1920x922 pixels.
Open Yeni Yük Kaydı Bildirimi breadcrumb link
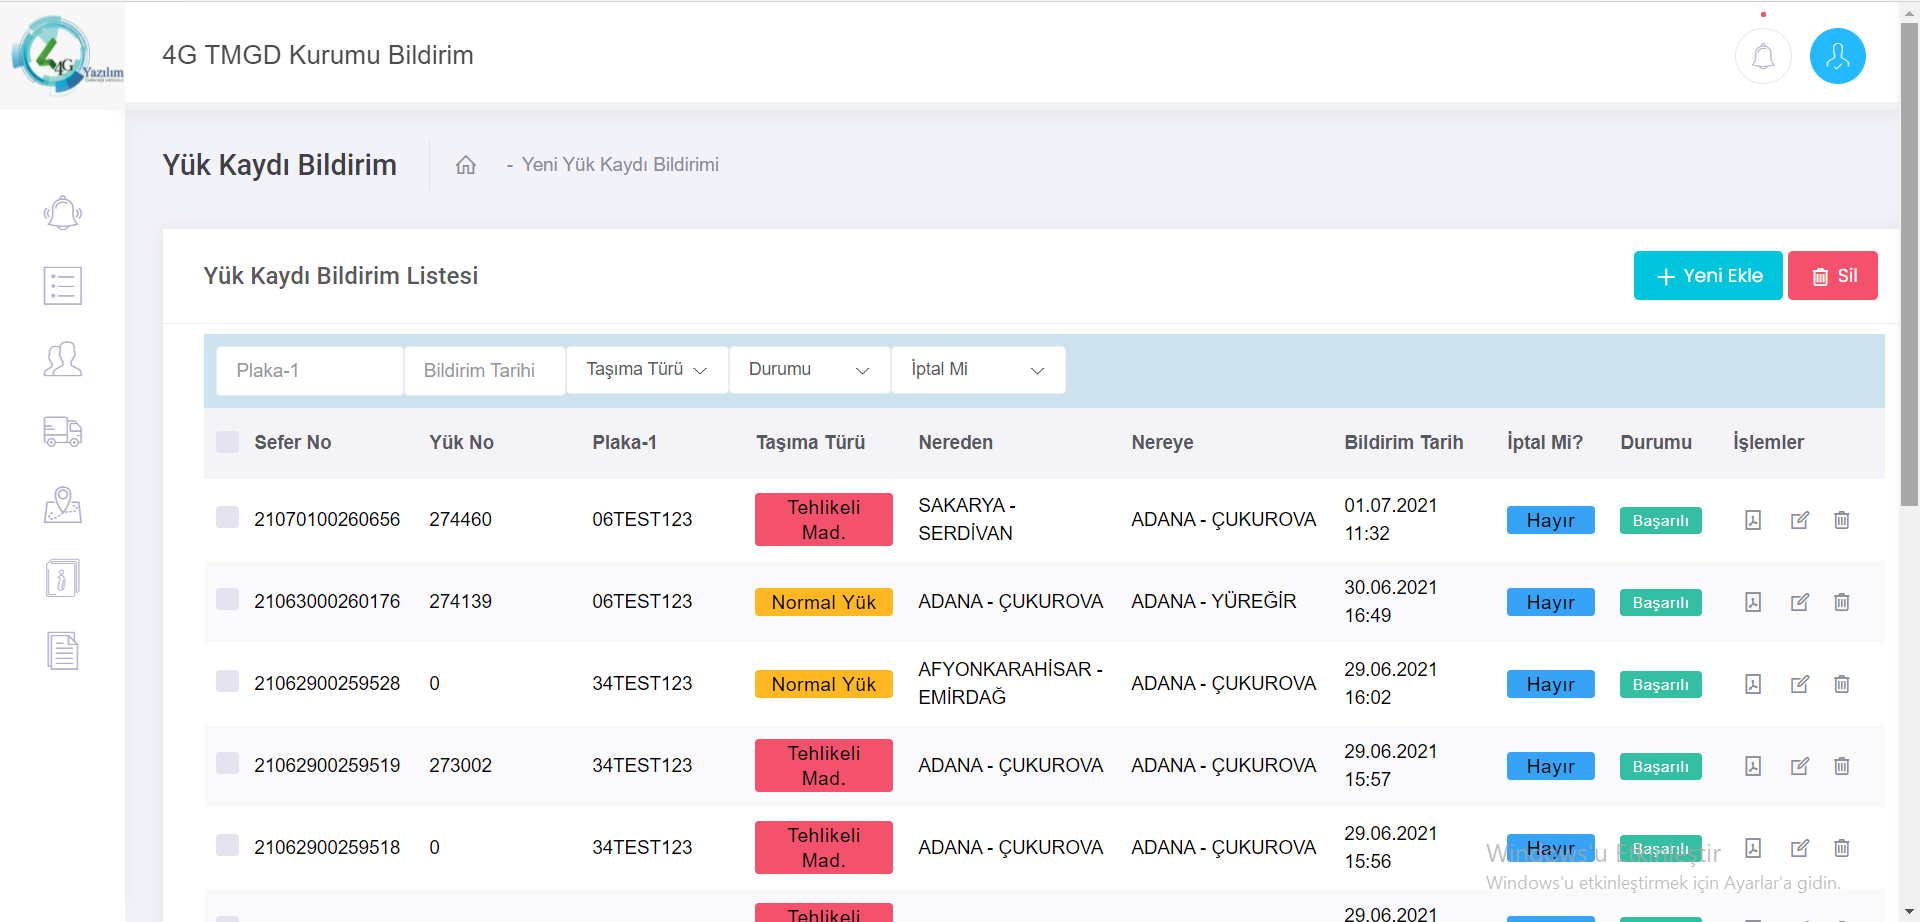click(620, 165)
